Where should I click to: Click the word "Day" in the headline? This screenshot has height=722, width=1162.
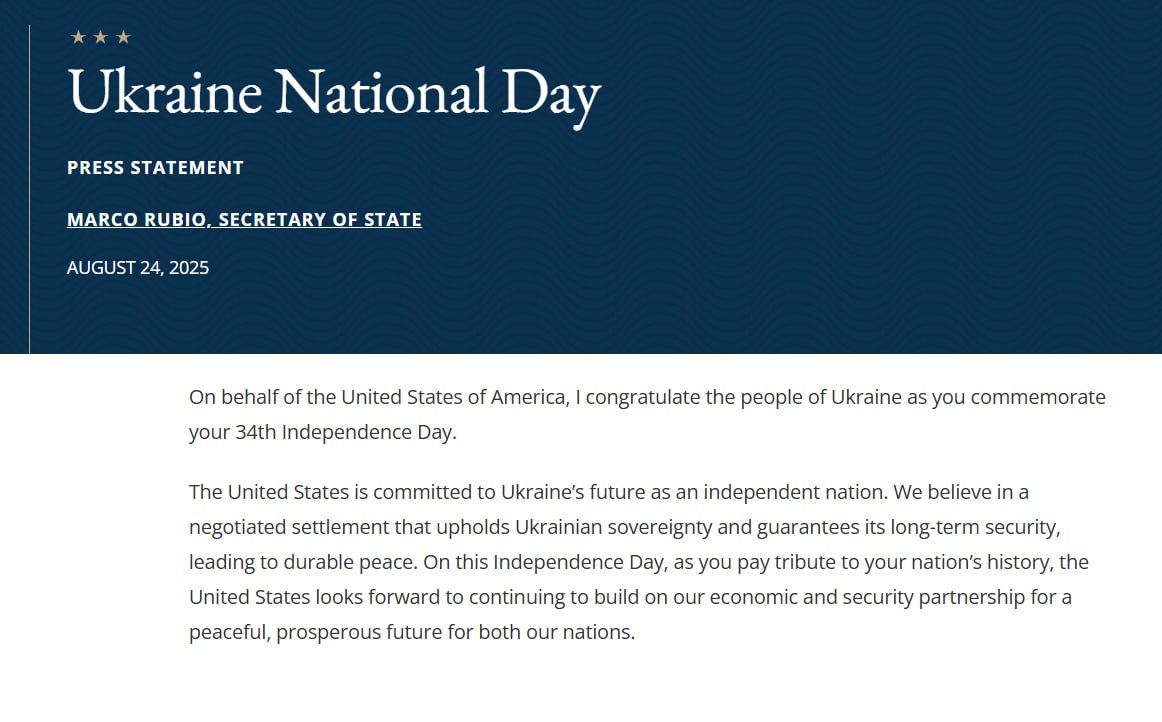(550, 92)
